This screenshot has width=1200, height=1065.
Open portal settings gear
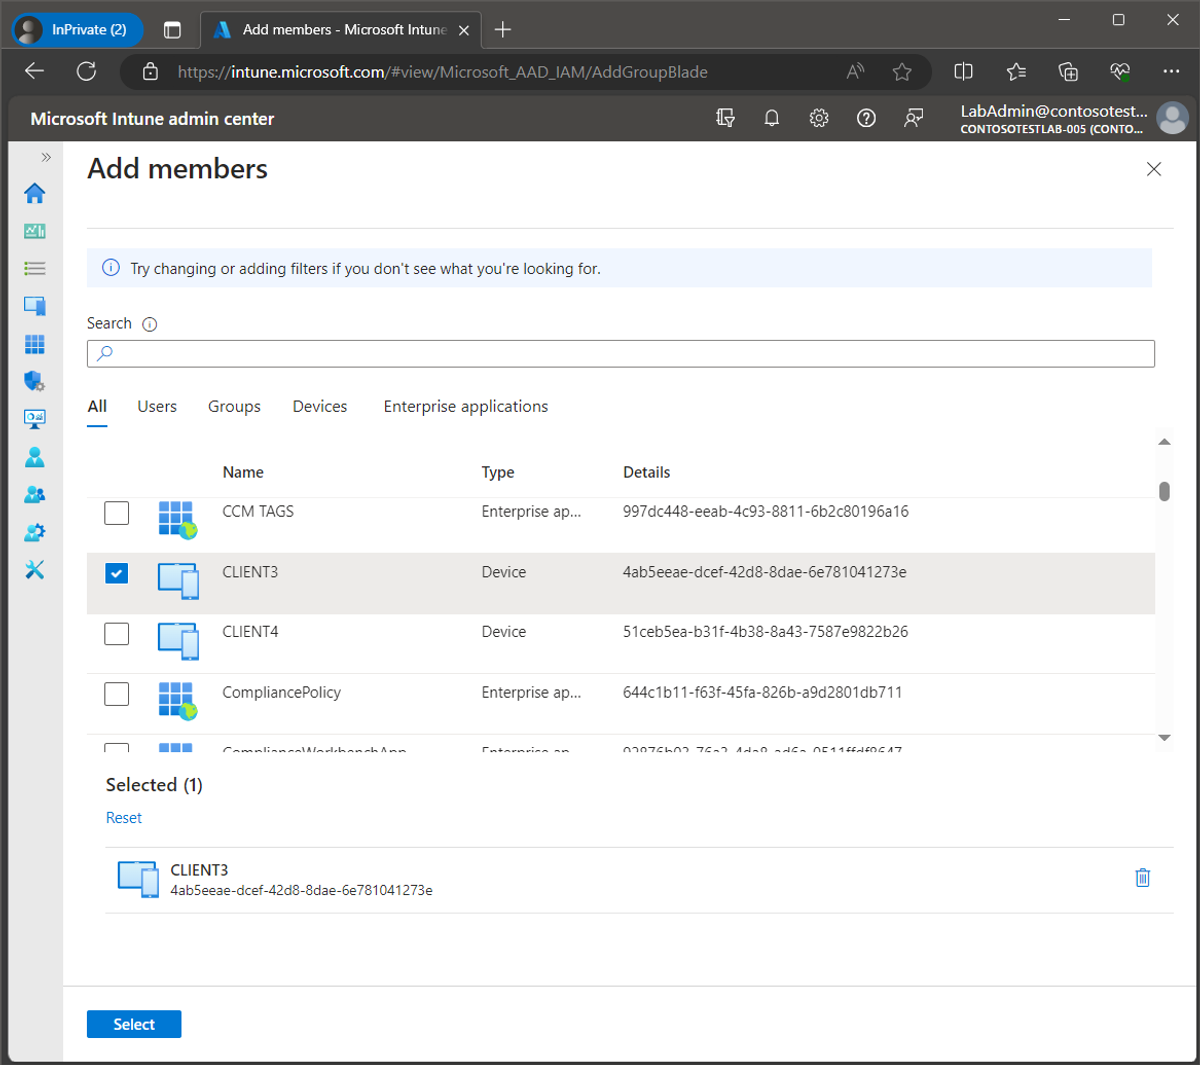[x=819, y=118]
